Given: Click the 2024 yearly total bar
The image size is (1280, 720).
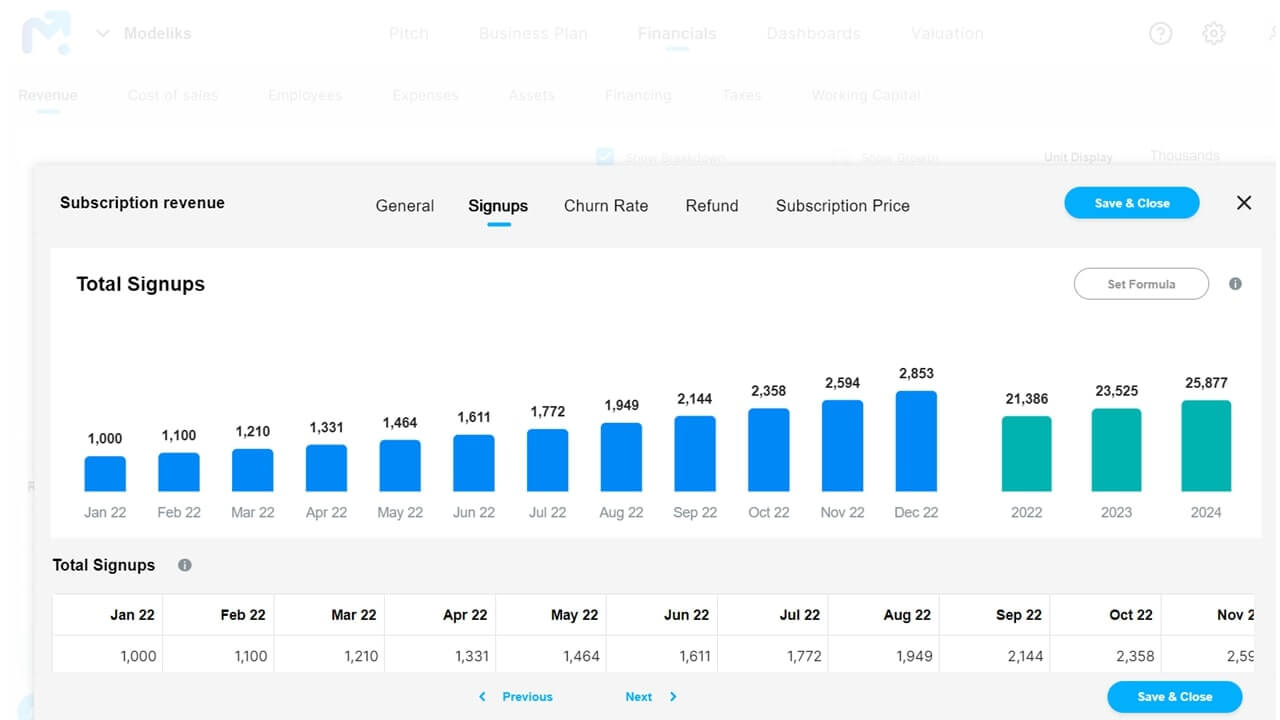Looking at the screenshot, I should [x=1206, y=446].
